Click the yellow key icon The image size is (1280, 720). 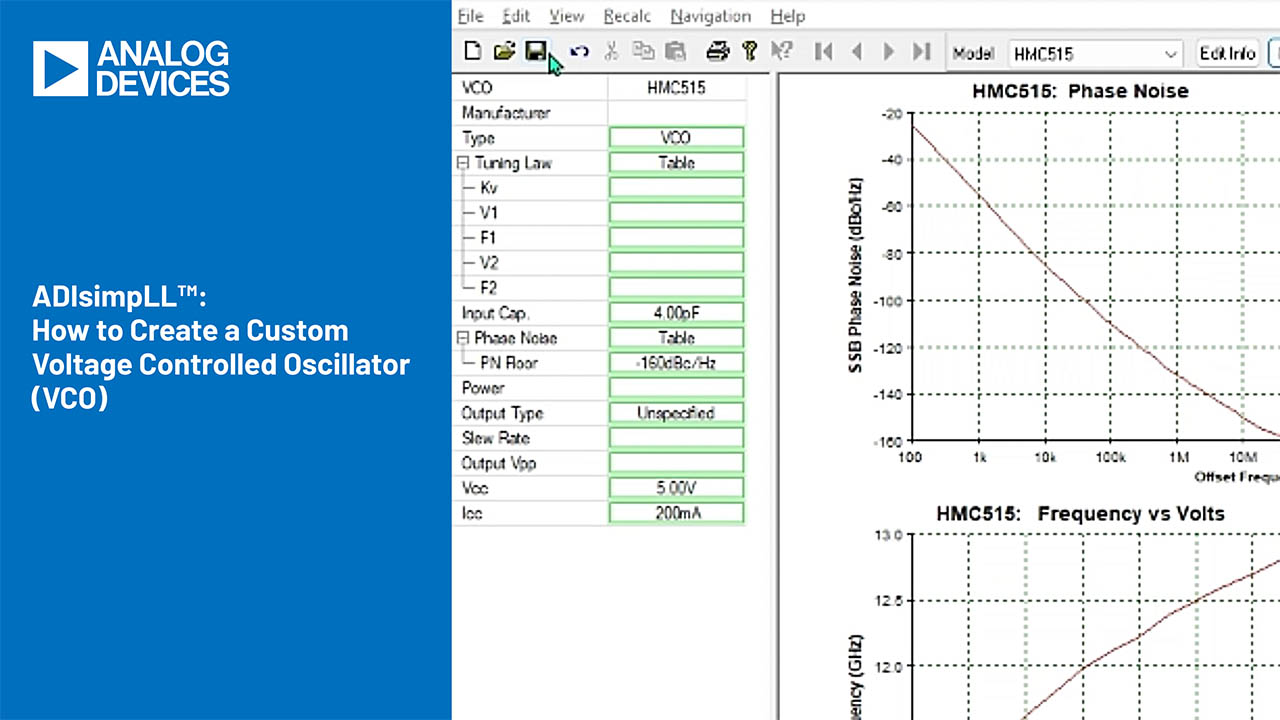click(750, 52)
